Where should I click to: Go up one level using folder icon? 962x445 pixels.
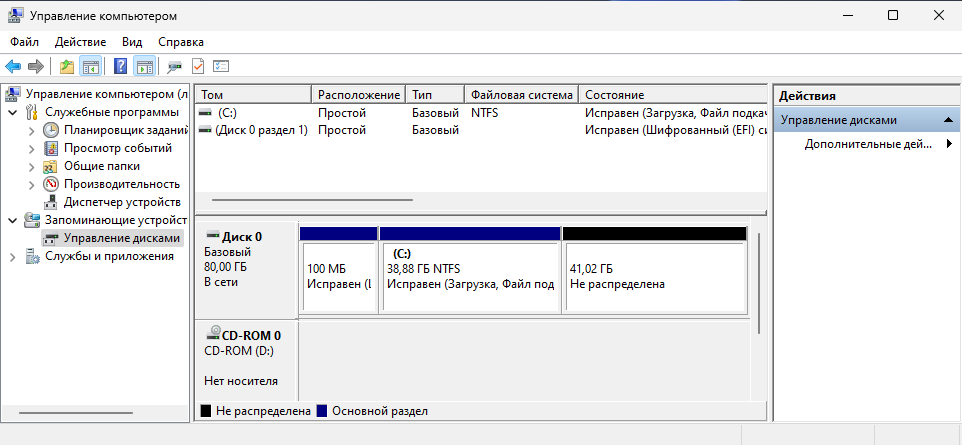[67, 66]
